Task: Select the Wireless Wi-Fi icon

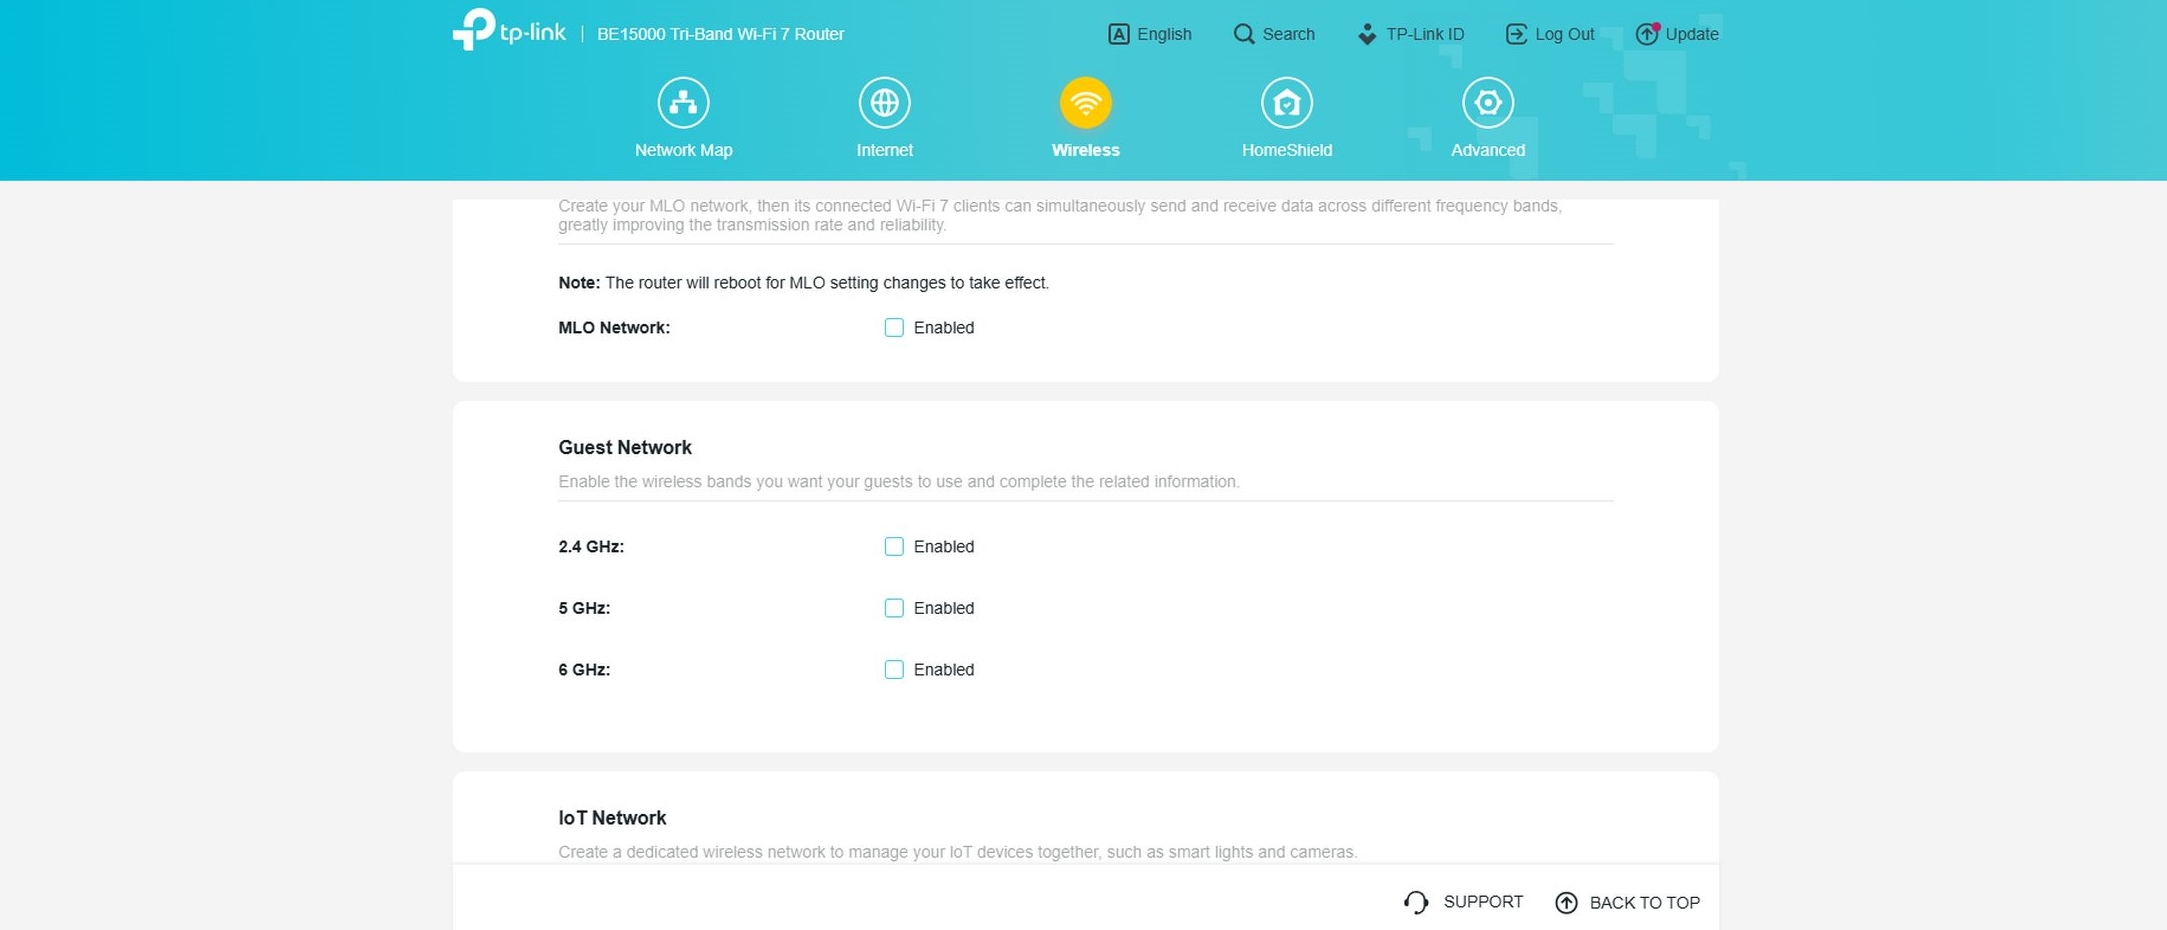Action: click(1085, 103)
